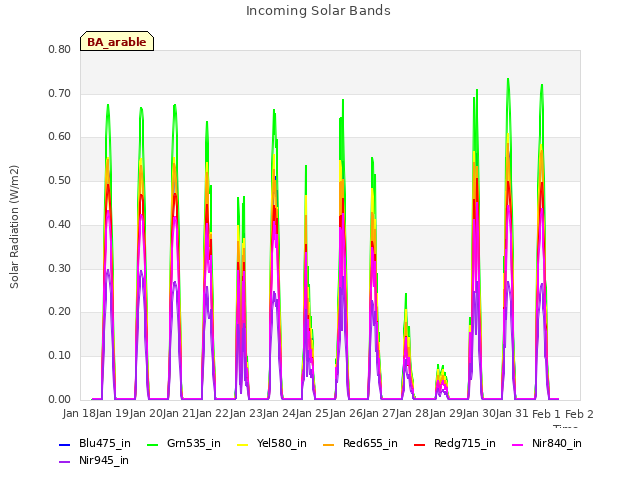Click the Yel580_in legend label
This screenshot has height=480, width=640.
point(282,443)
